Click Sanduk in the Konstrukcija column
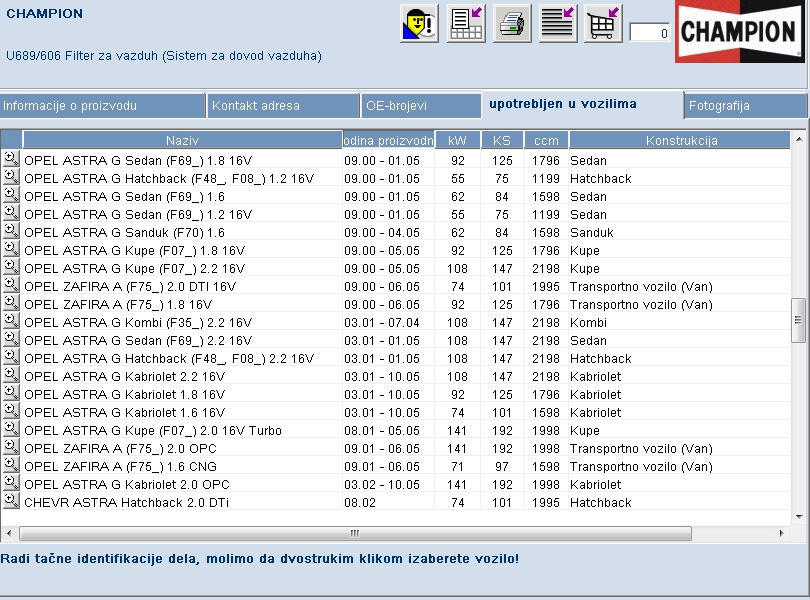The image size is (810, 600). [x=591, y=233]
